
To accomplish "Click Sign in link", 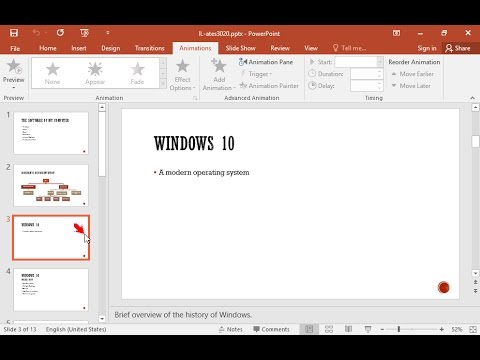I will point(427,48).
